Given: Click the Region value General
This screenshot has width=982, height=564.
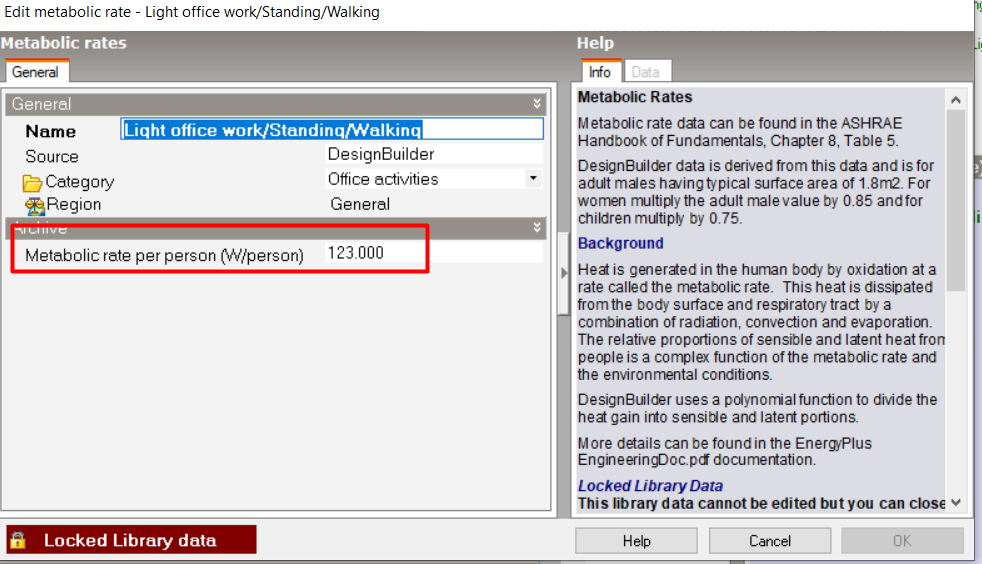Looking at the screenshot, I should coord(360,205).
